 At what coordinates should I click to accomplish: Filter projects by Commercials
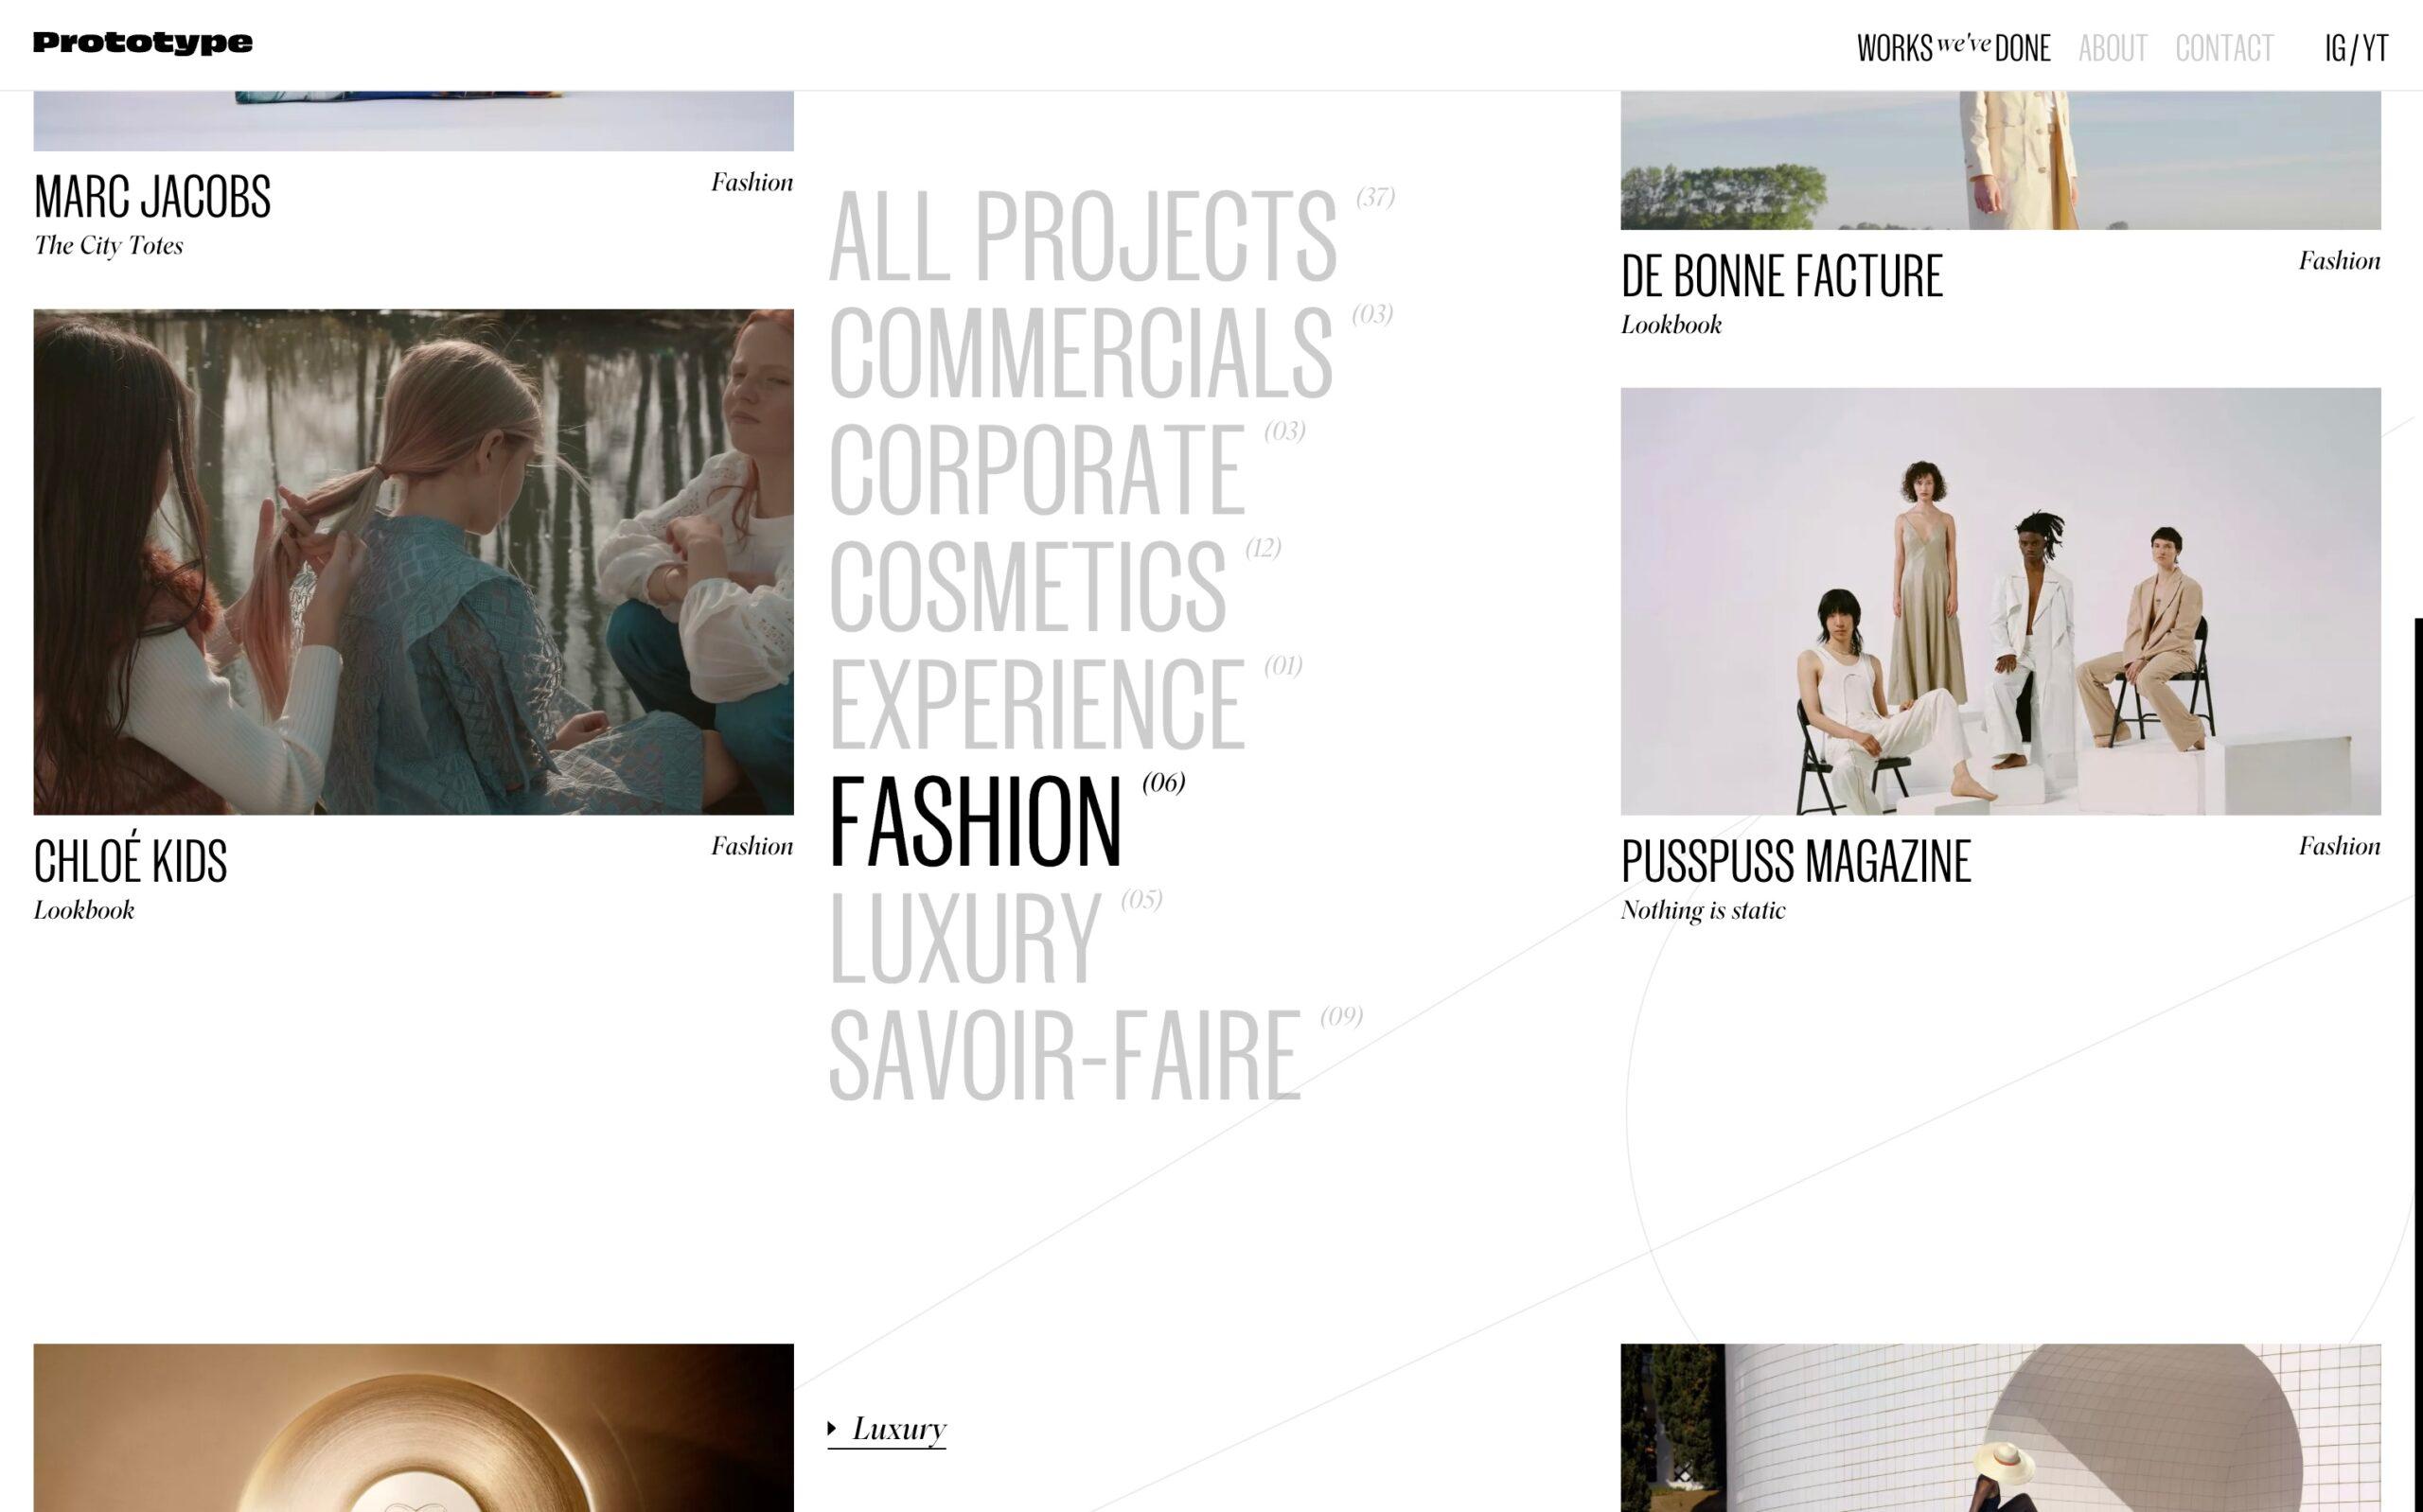[1080, 355]
